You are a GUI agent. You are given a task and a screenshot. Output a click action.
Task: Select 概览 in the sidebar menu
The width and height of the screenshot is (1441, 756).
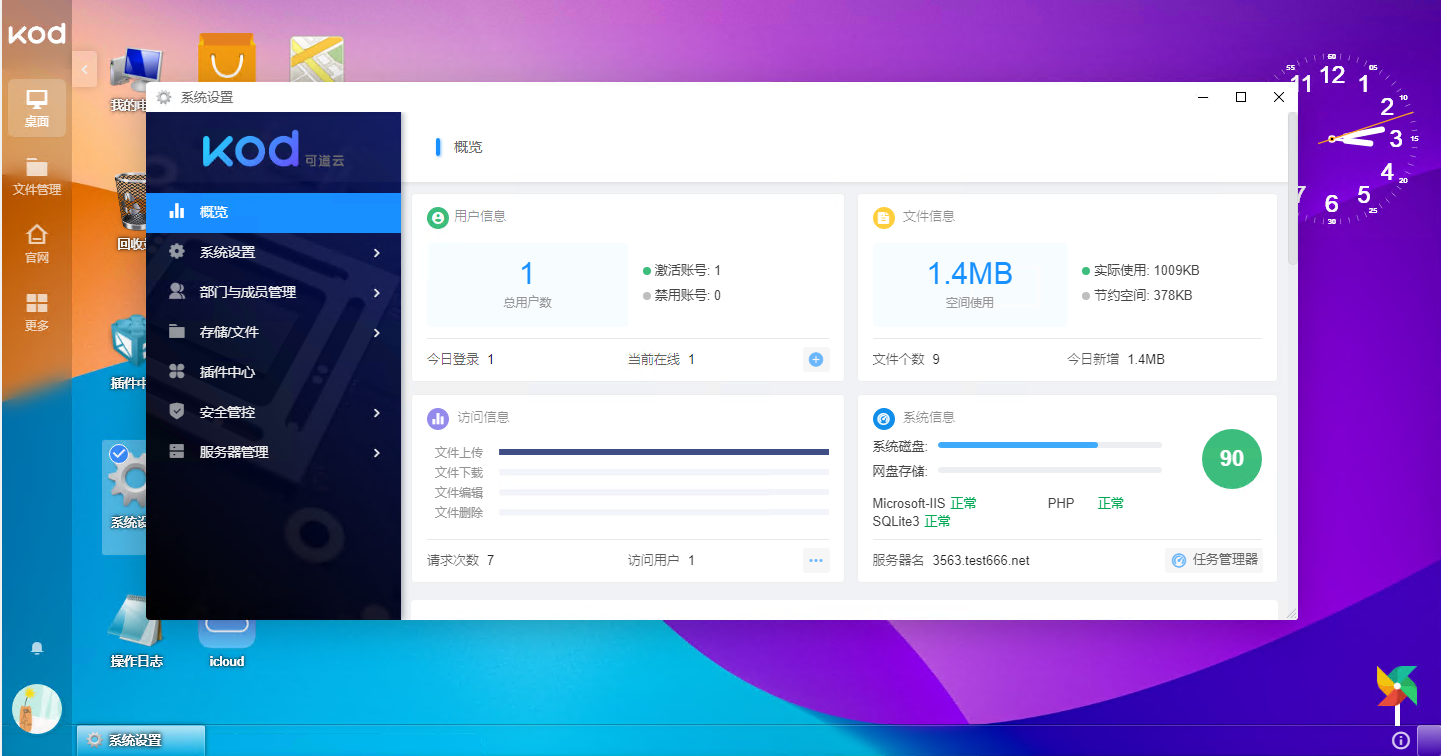pos(274,212)
